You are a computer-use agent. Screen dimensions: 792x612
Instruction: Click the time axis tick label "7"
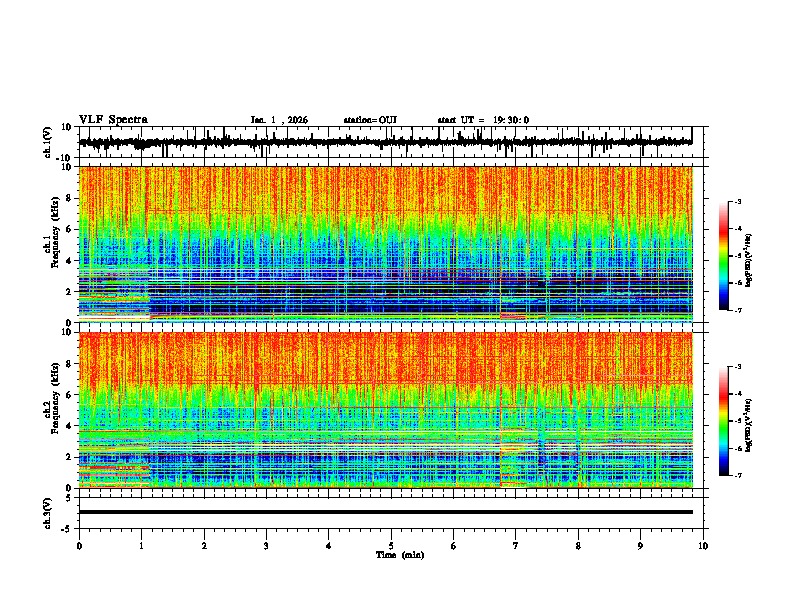click(x=516, y=546)
